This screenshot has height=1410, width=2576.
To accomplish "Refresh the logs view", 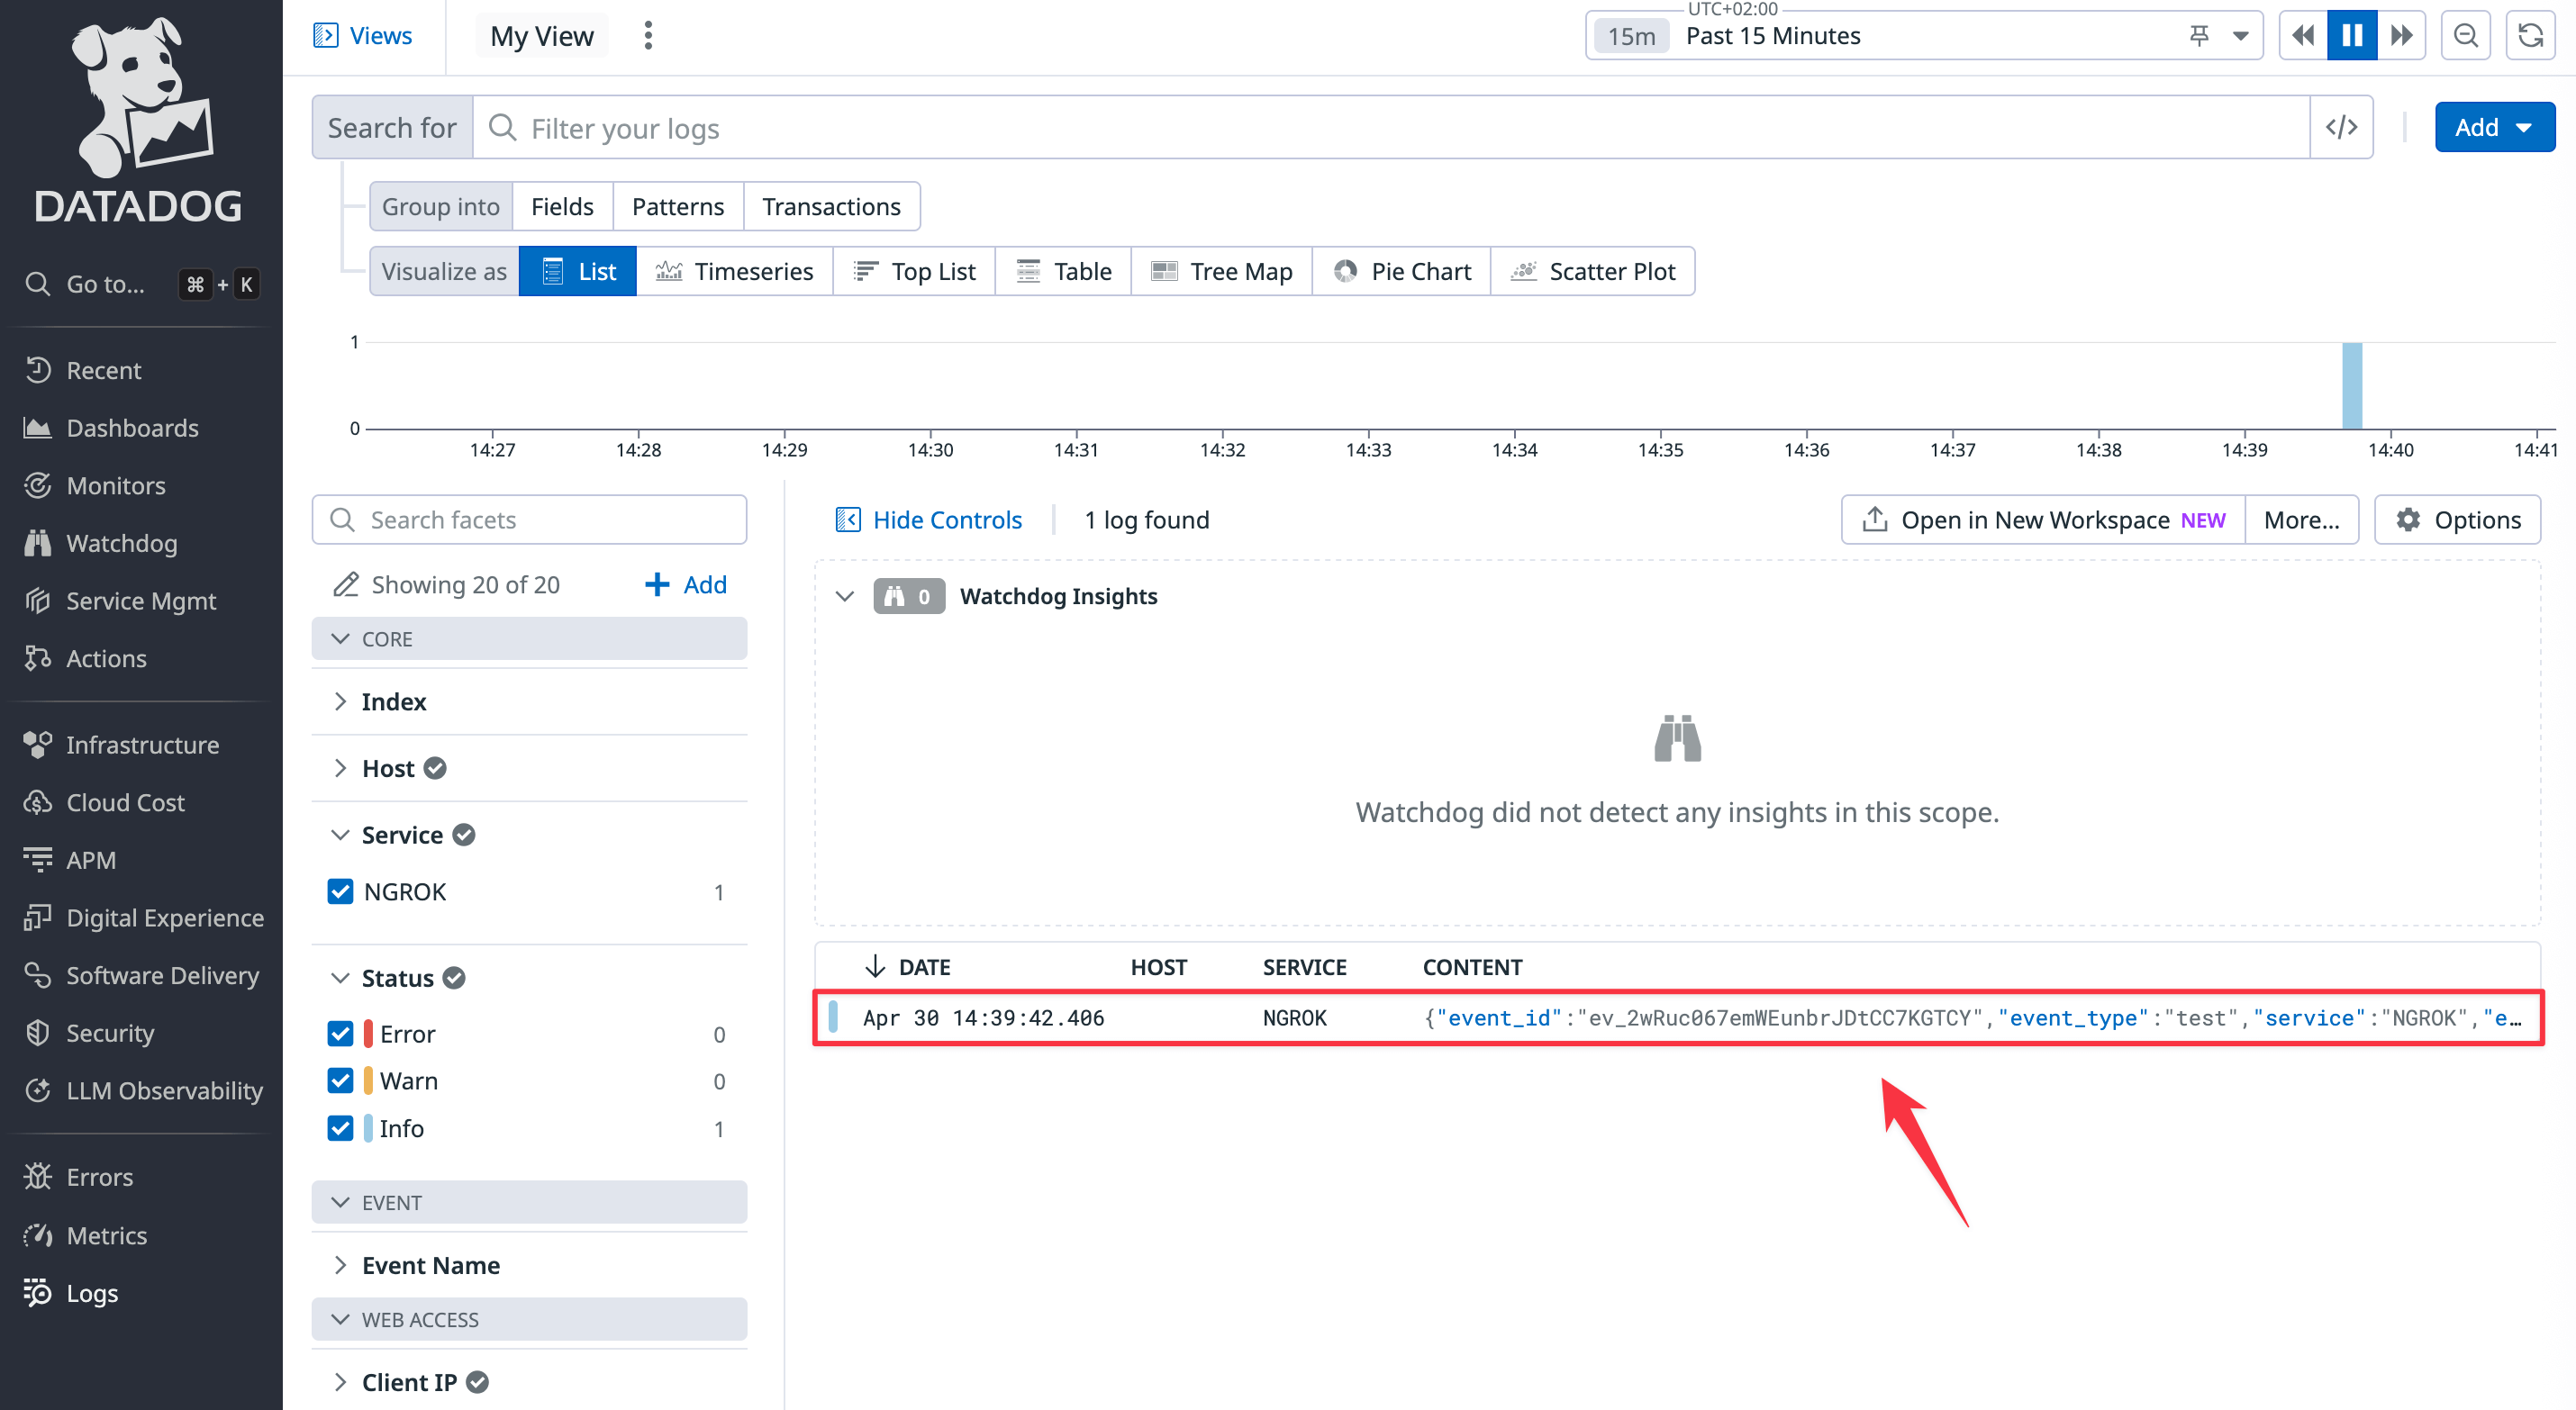I will 2532,35.
